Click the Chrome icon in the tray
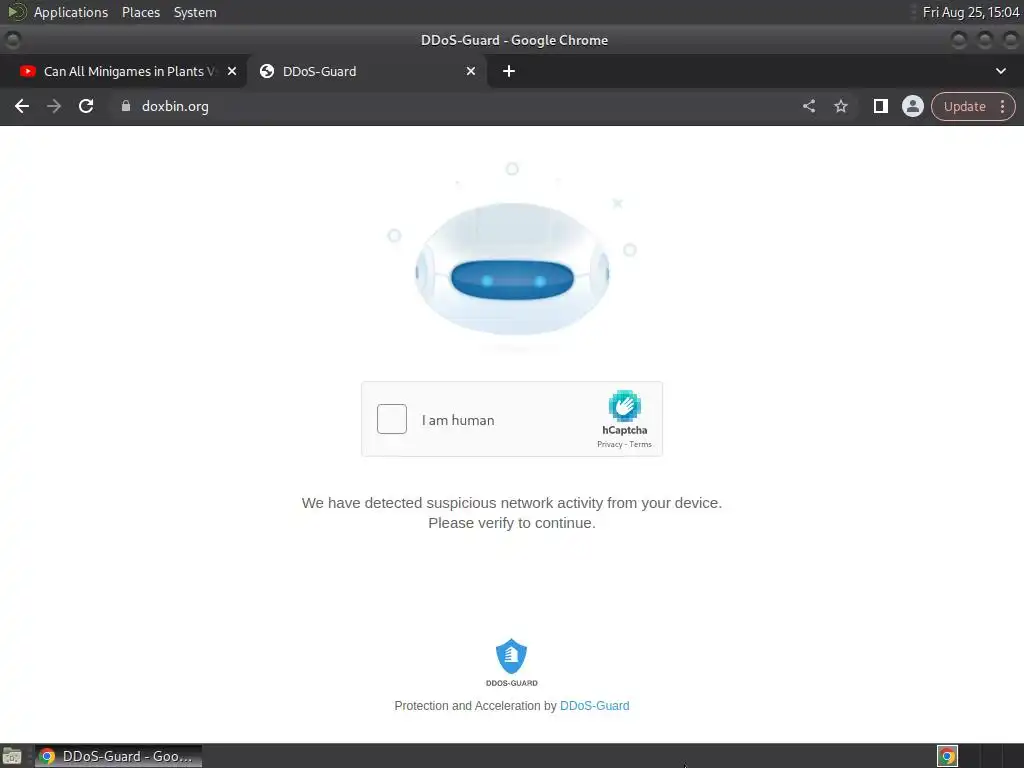1024x768 pixels. tap(947, 756)
